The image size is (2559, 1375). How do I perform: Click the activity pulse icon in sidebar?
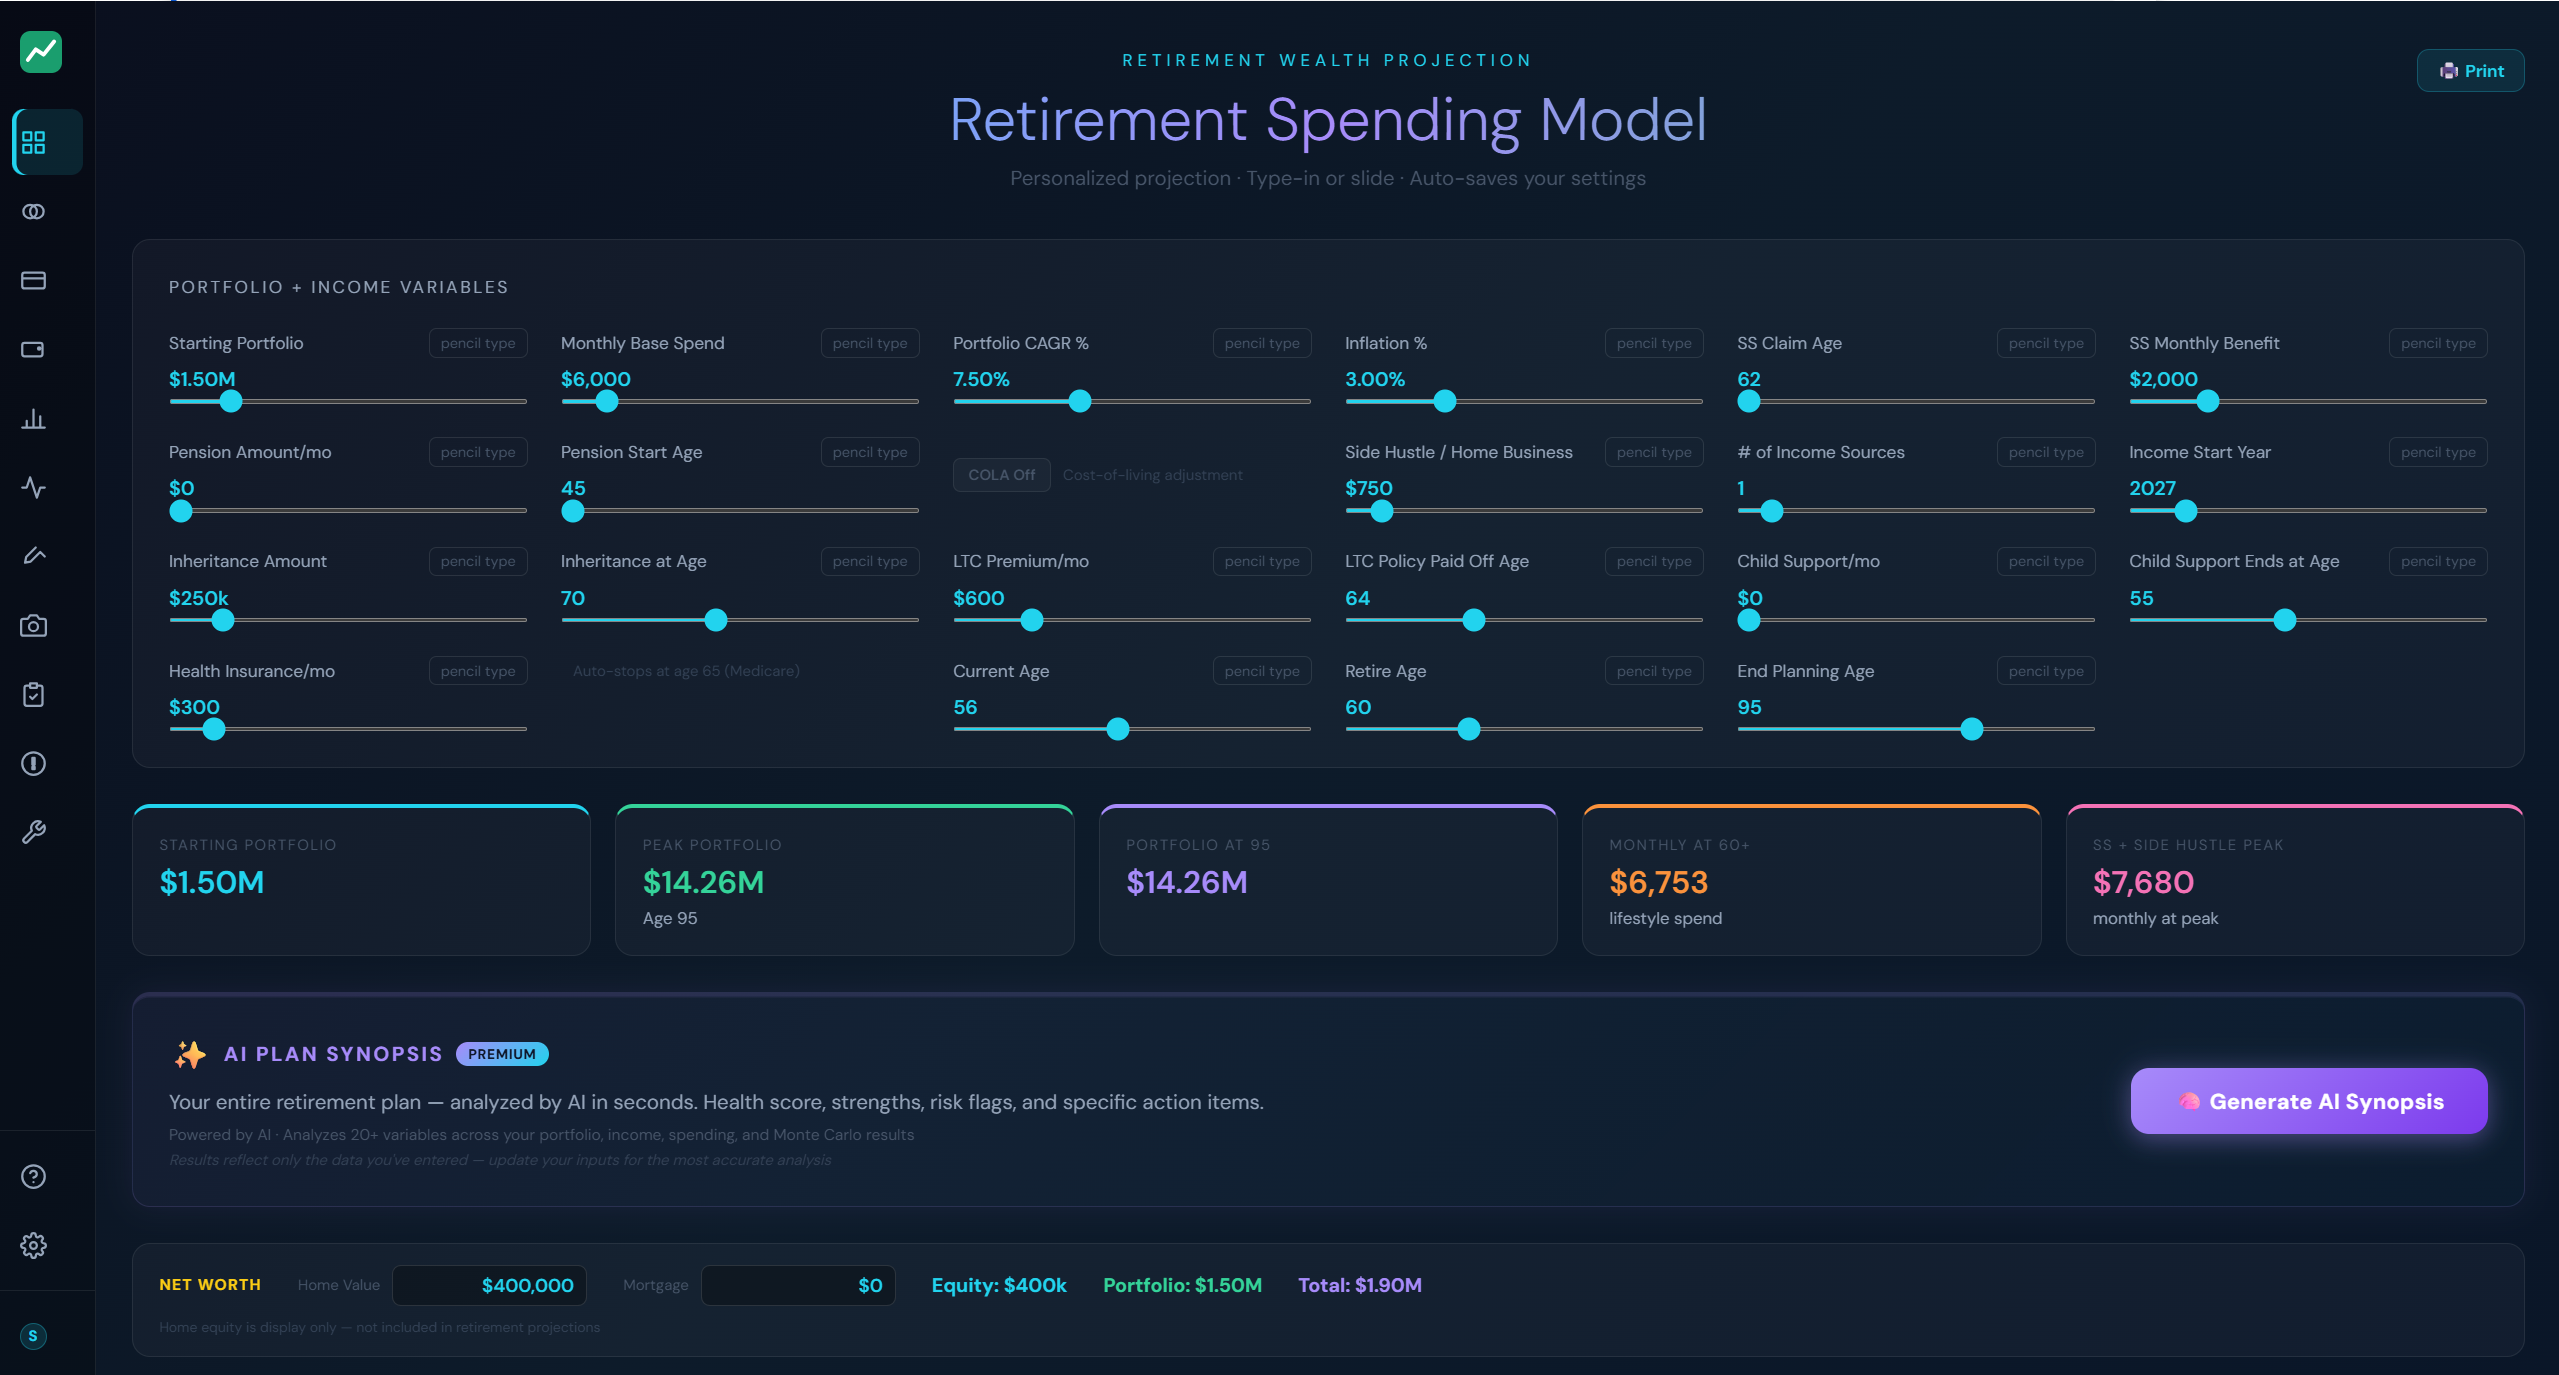(33, 488)
